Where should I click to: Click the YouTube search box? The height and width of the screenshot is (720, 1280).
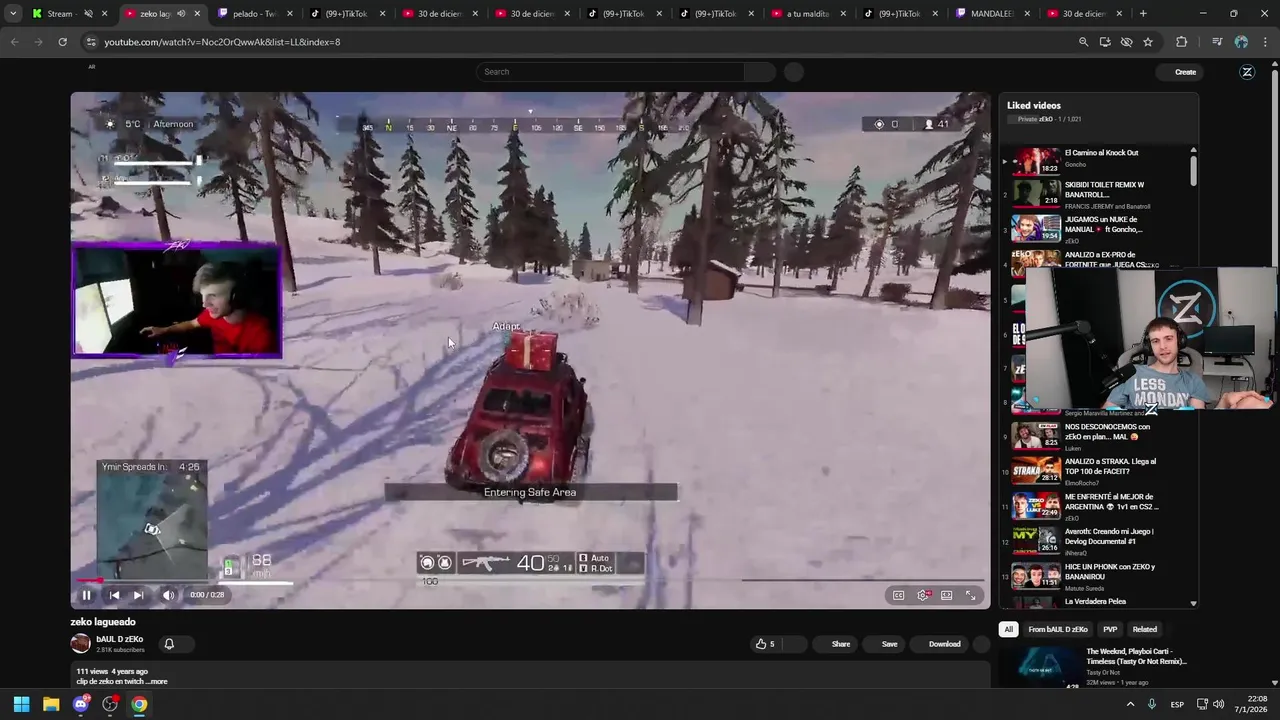(x=610, y=72)
